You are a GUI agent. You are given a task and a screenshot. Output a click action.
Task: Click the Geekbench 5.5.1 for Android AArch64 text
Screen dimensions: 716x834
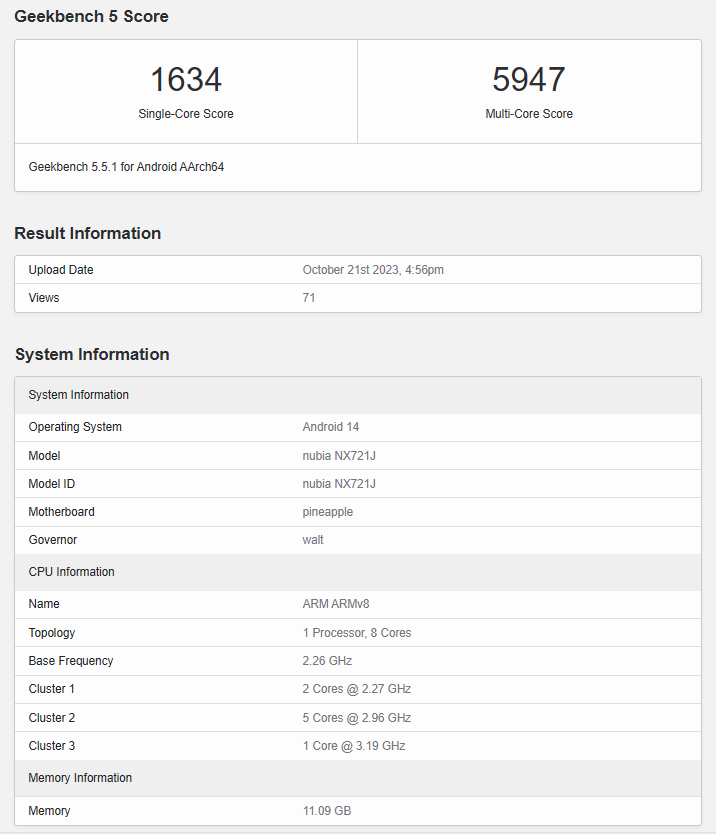pos(126,167)
